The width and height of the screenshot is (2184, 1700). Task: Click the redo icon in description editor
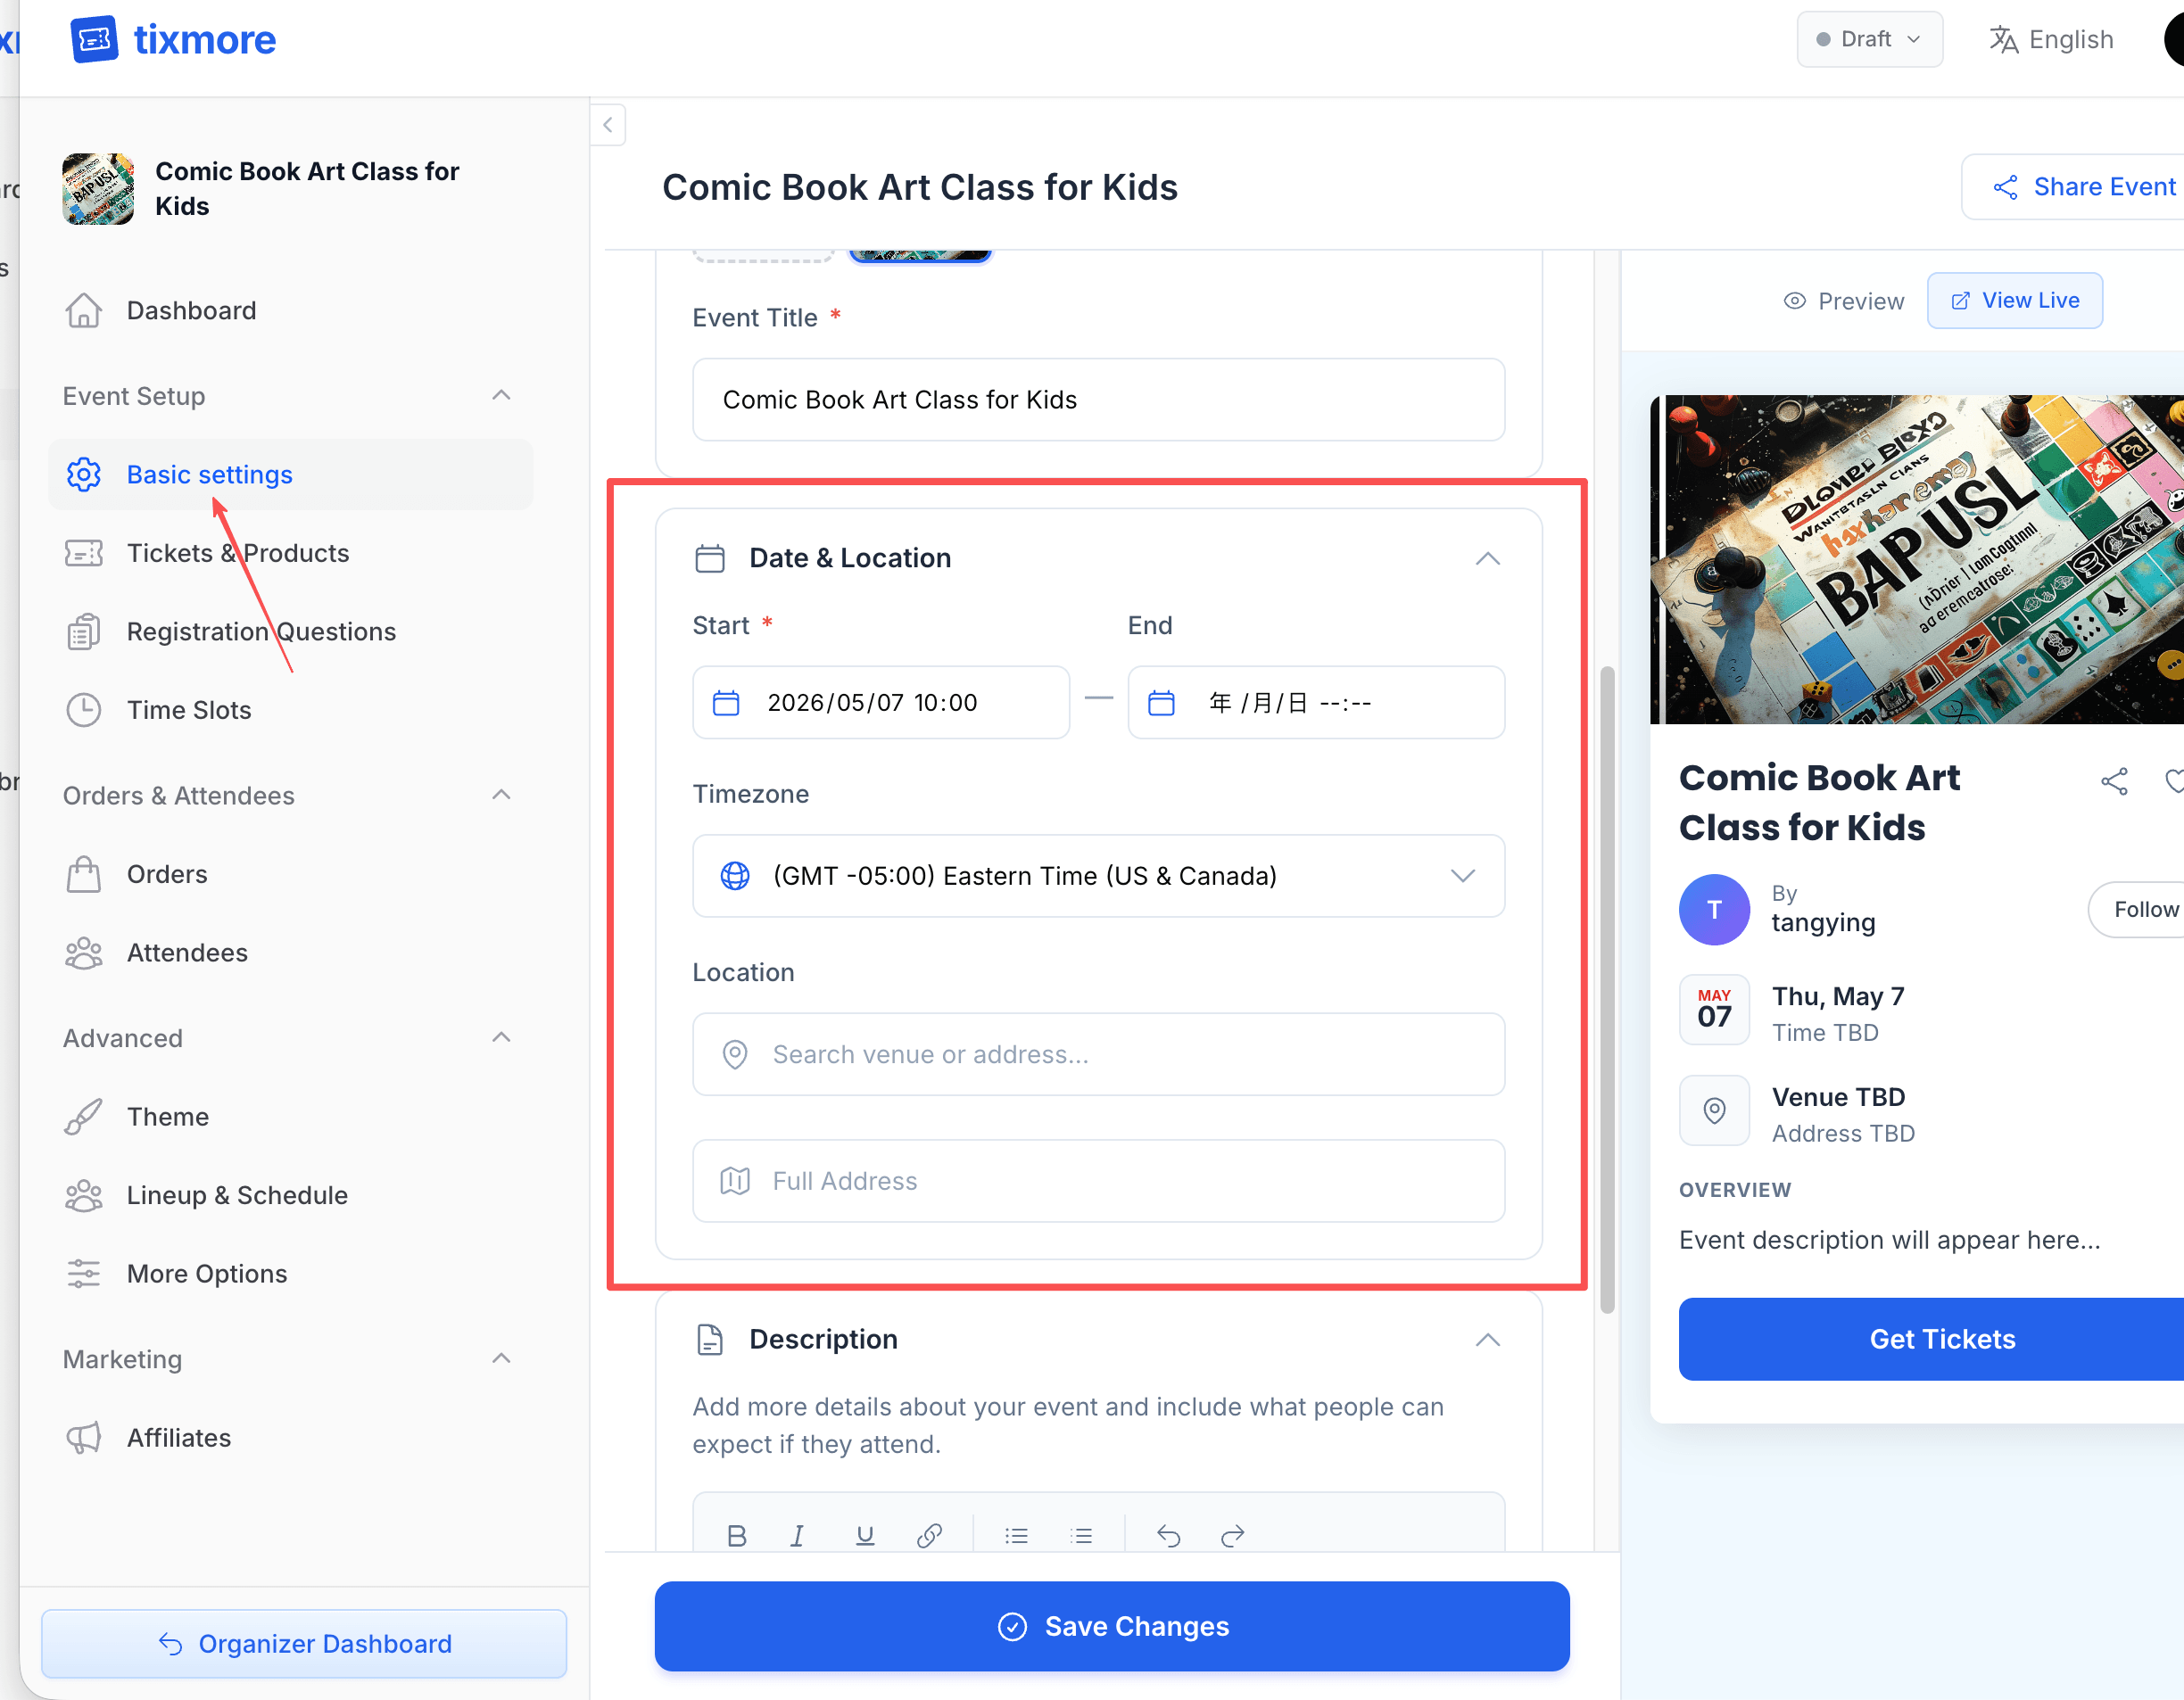[1233, 1536]
